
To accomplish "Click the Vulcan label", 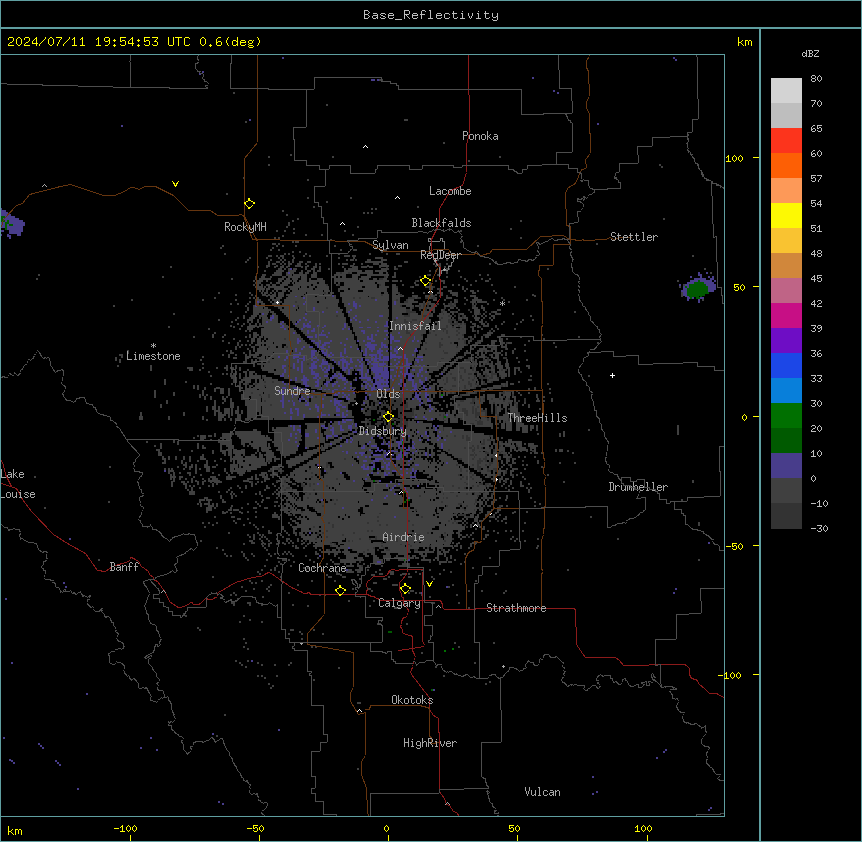I will (x=543, y=792).
